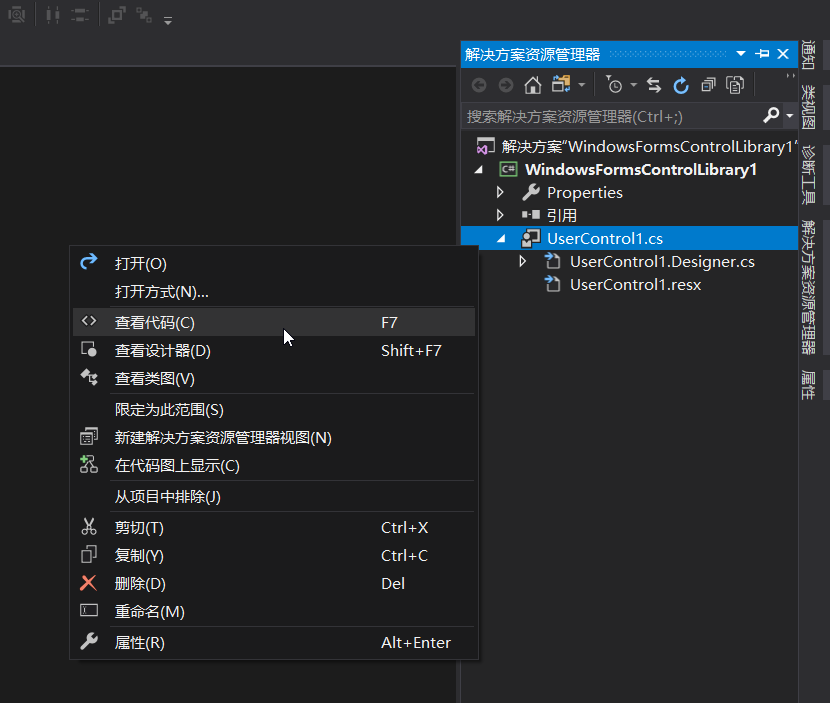Image resolution: width=830 pixels, height=703 pixels.
Task: Select UserControl1.Designer.cs file
Action: tap(662, 262)
